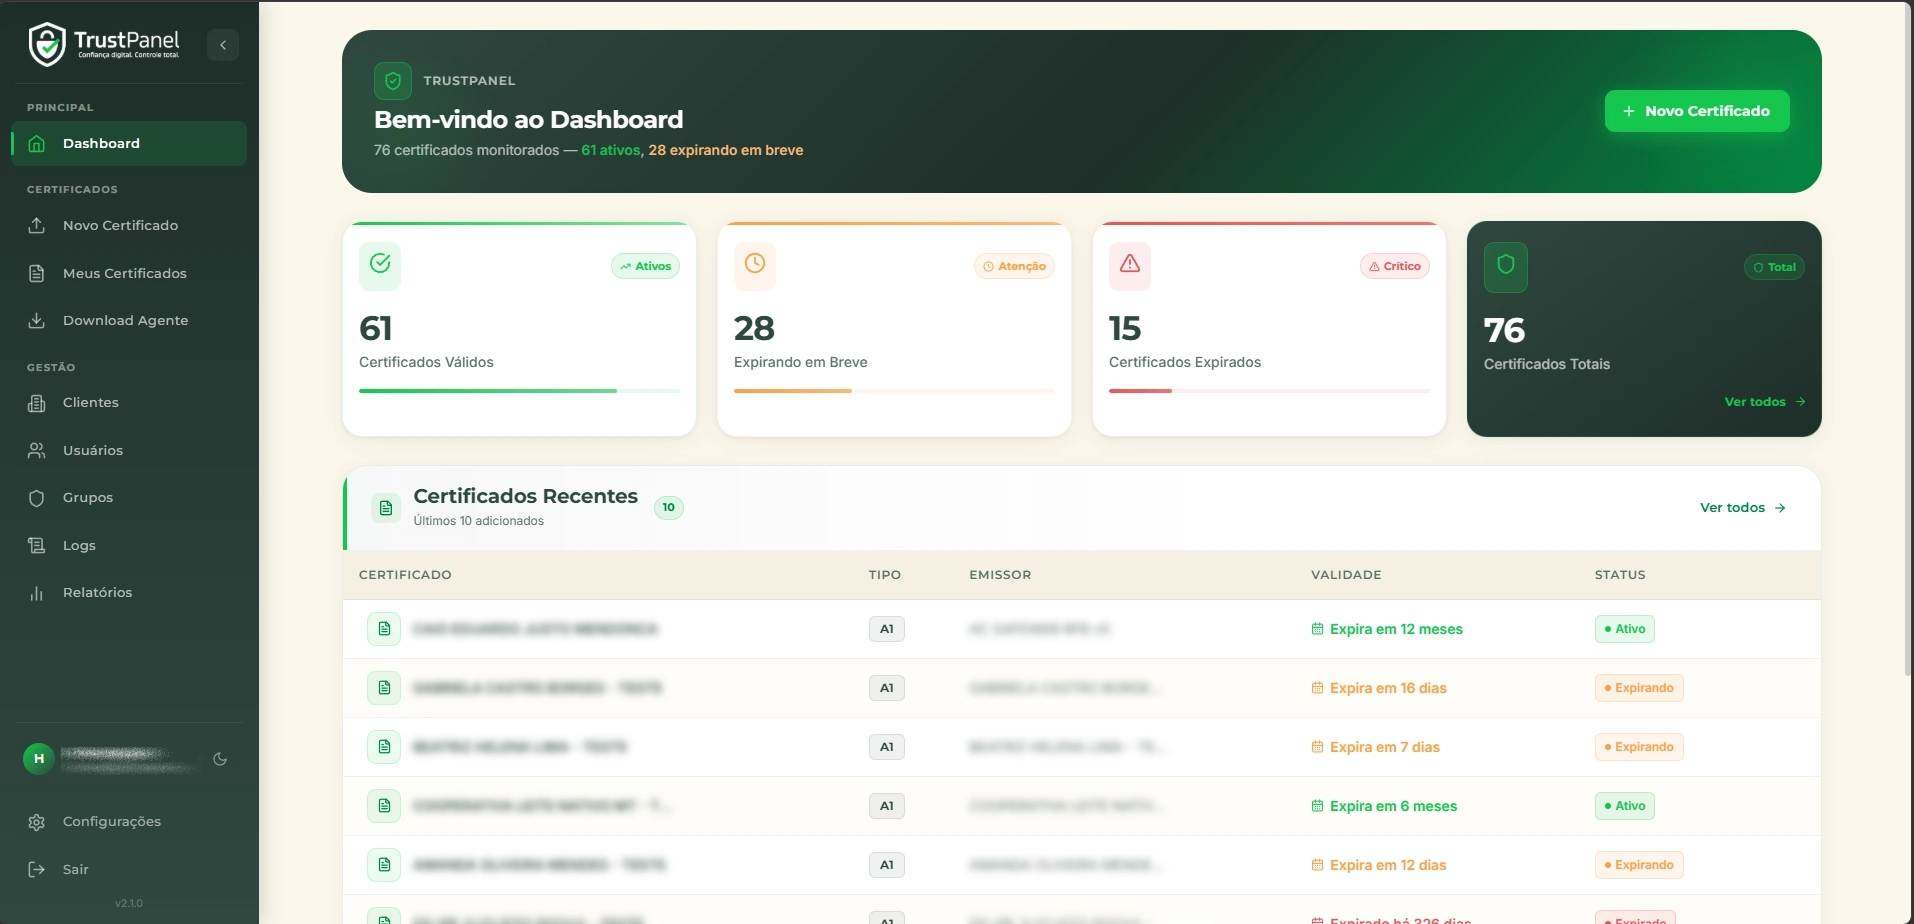Open the Relatórios page

(129, 592)
